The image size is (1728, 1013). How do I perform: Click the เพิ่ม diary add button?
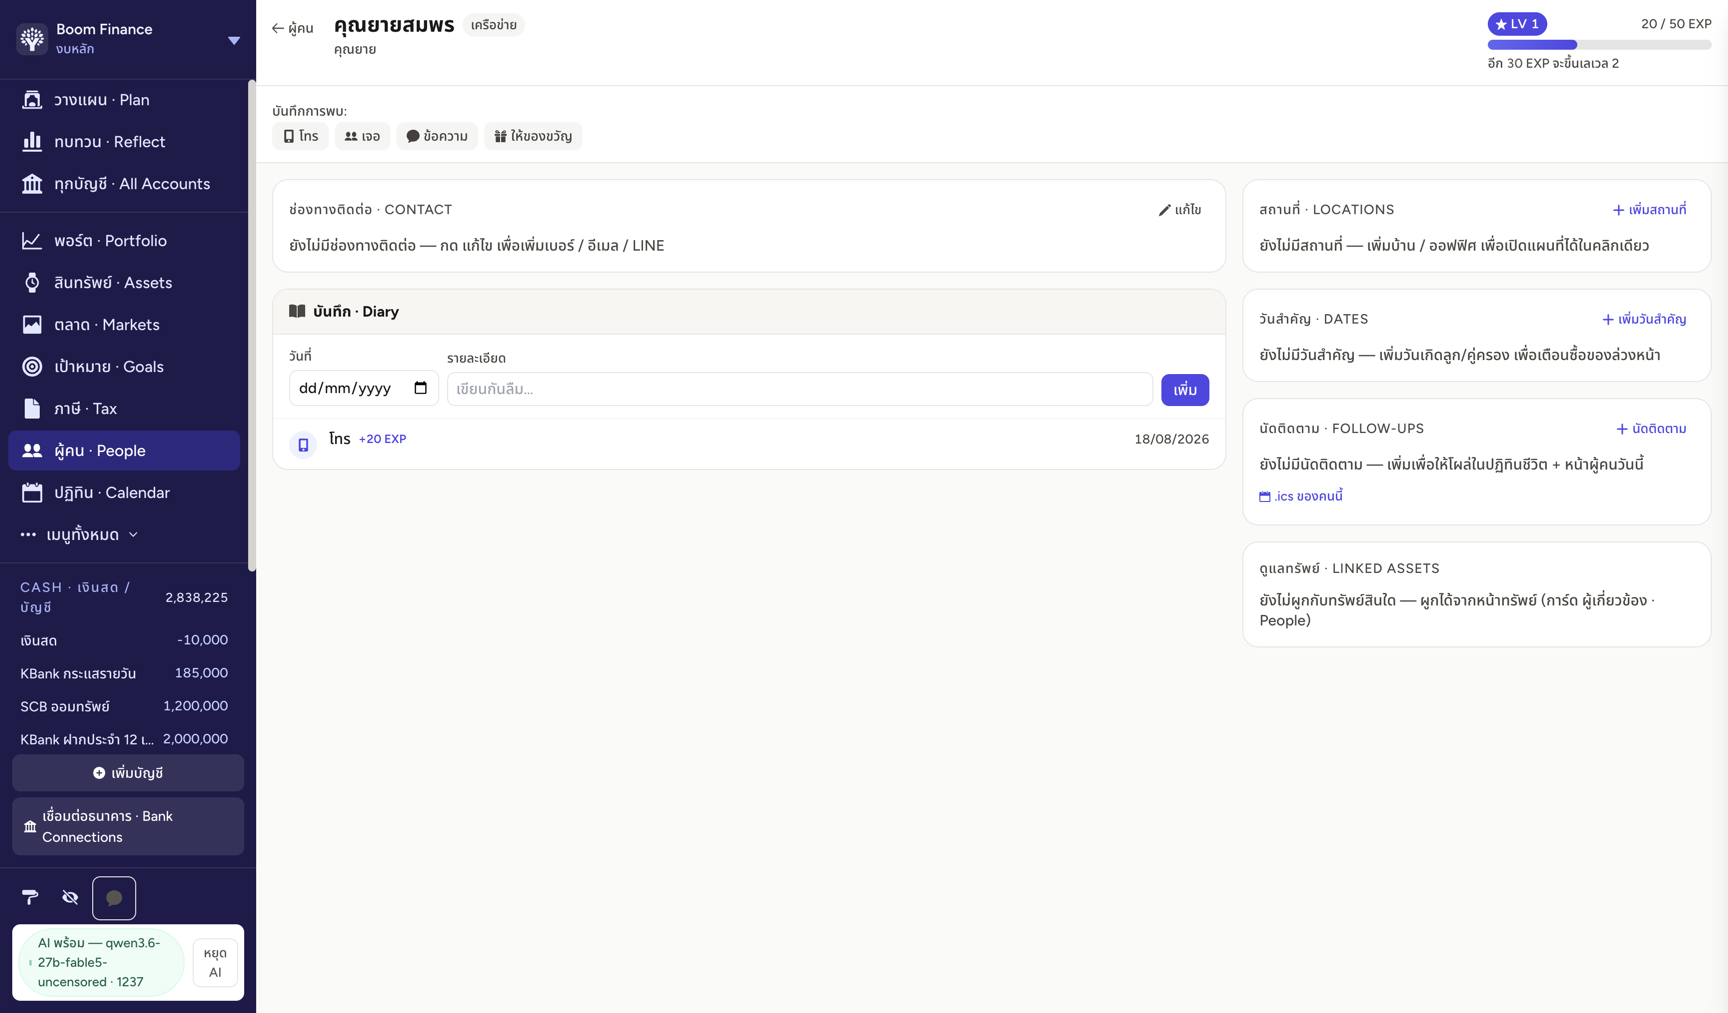tap(1185, 390)
